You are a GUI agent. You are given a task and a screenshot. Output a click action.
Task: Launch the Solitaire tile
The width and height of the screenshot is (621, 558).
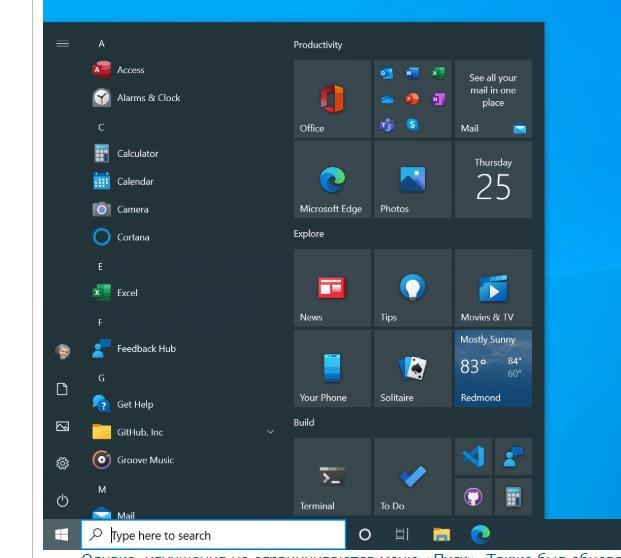click(x=413, y=368)
